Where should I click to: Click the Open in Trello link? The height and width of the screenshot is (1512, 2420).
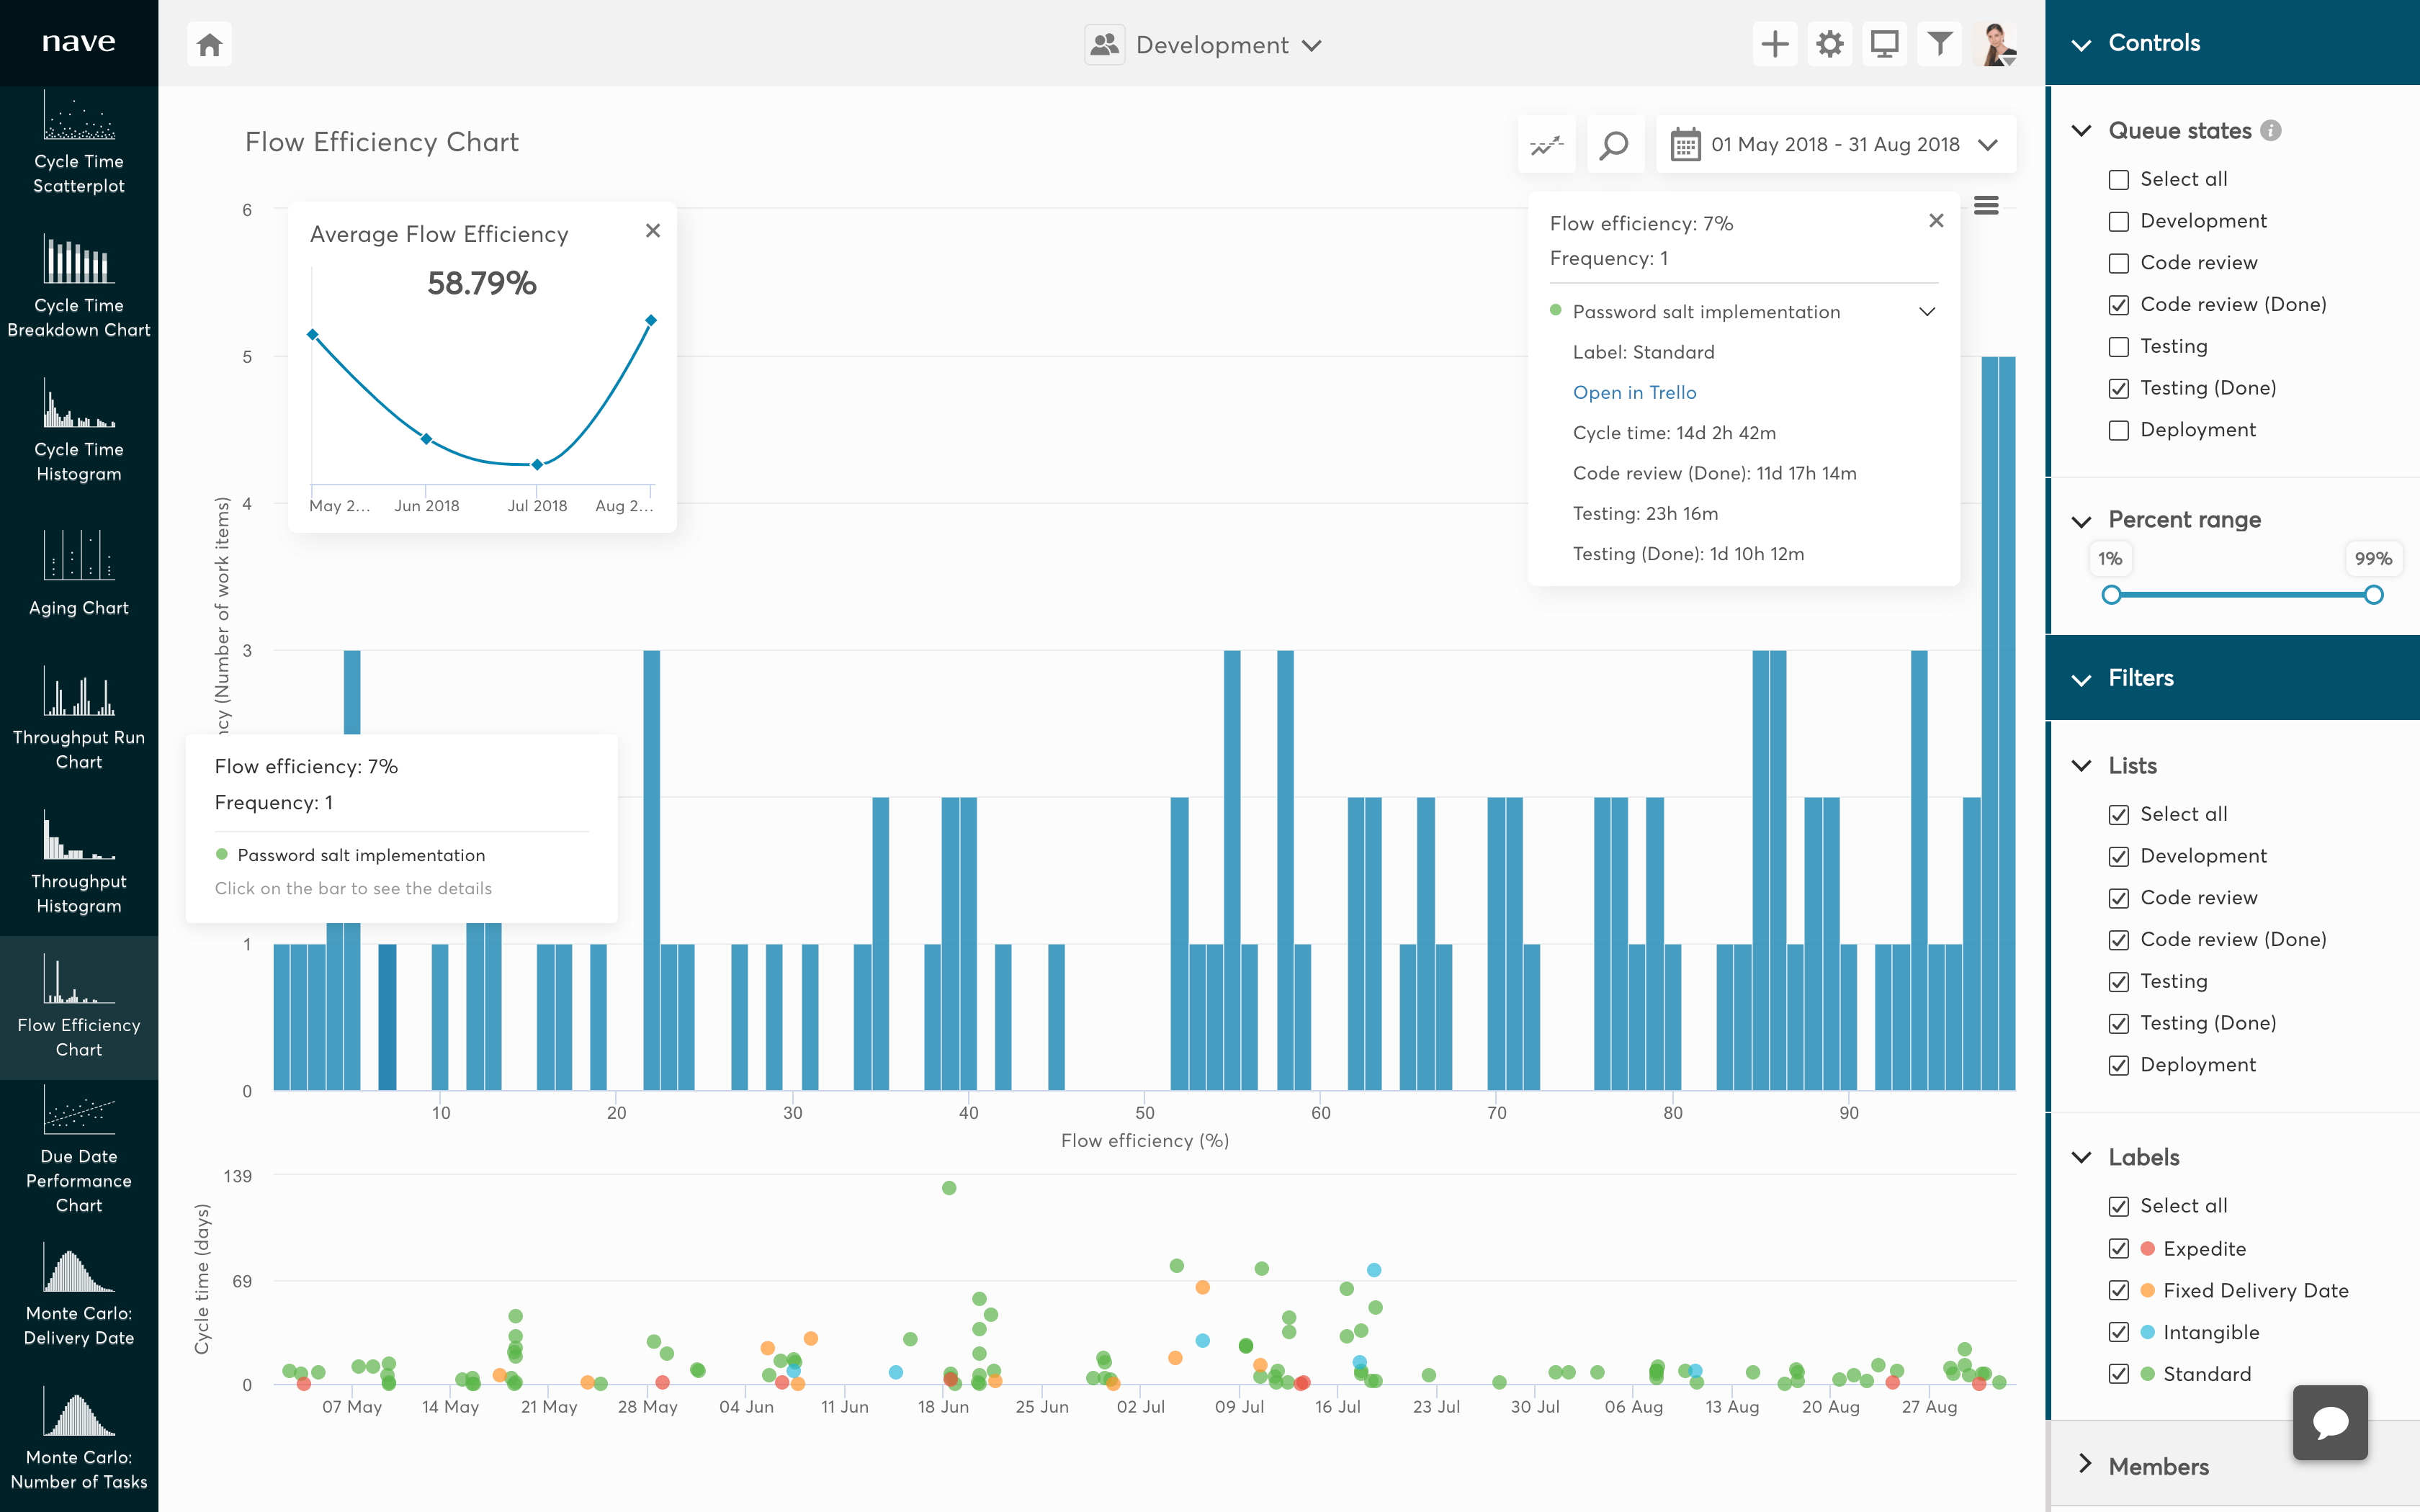click(1634, 393)
